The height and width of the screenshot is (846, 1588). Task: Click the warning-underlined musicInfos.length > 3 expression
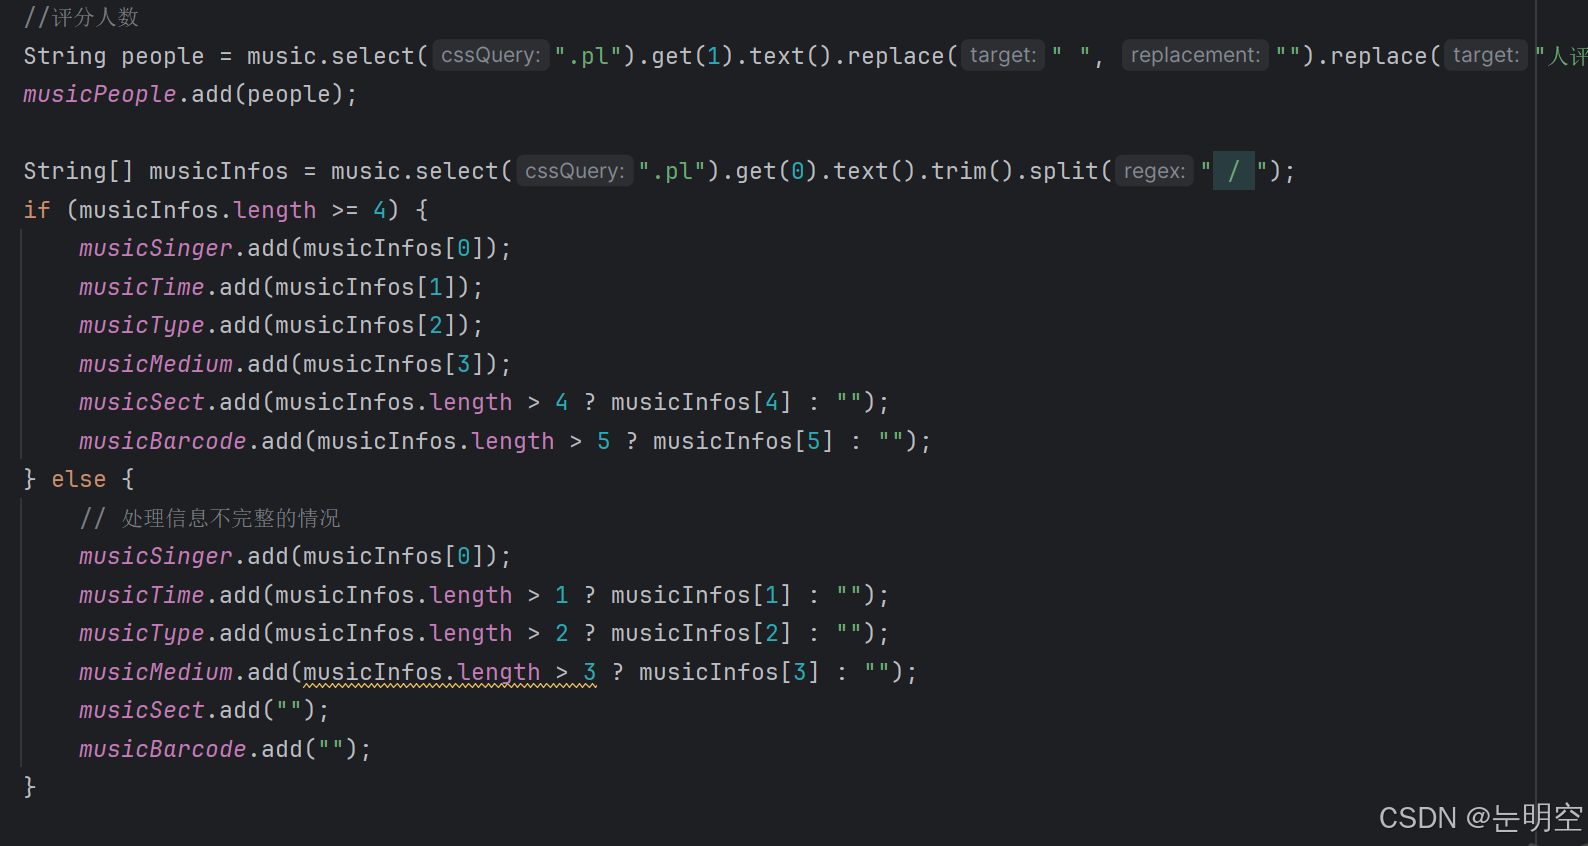pyautogui.click(x=450, y=672)
